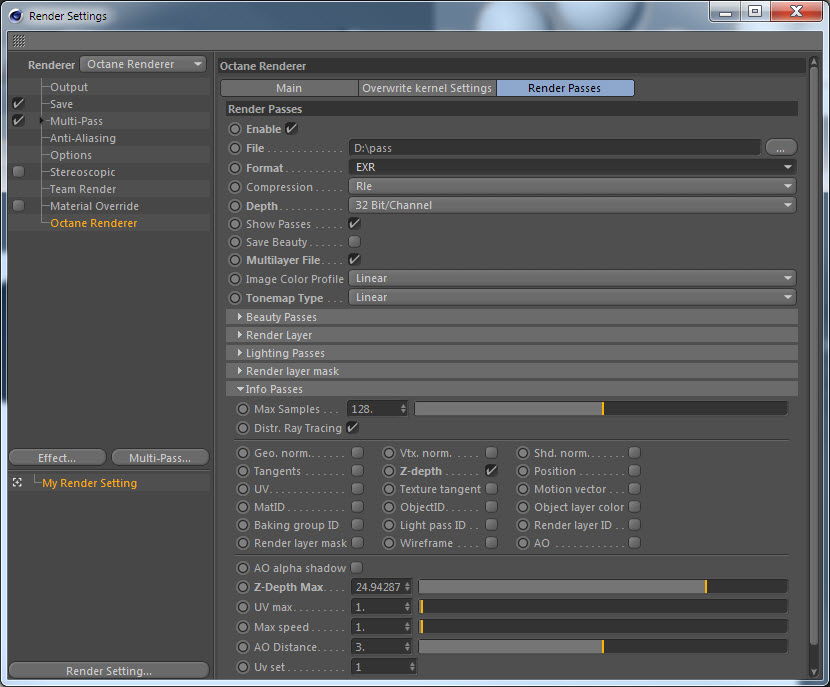The height and width of the screenshot is (687, 830).
Task: Toggle the Stereoscopic checkbox in sidebar
Action: pos(19,171)
